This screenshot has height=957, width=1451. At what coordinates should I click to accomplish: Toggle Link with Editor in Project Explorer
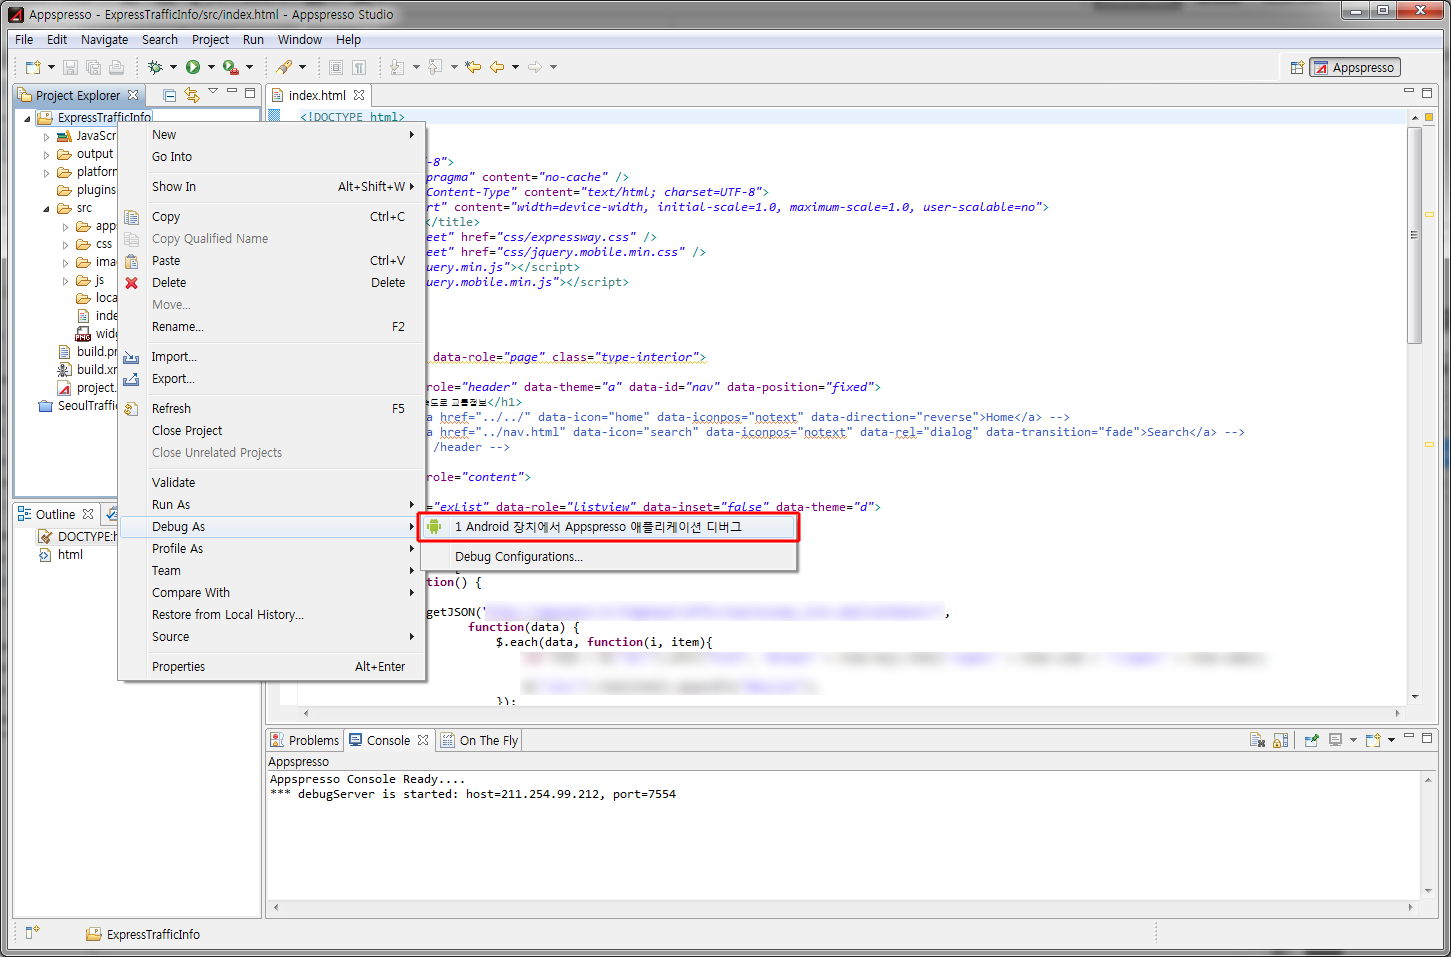pyautogui.click(x=192, y=95)
